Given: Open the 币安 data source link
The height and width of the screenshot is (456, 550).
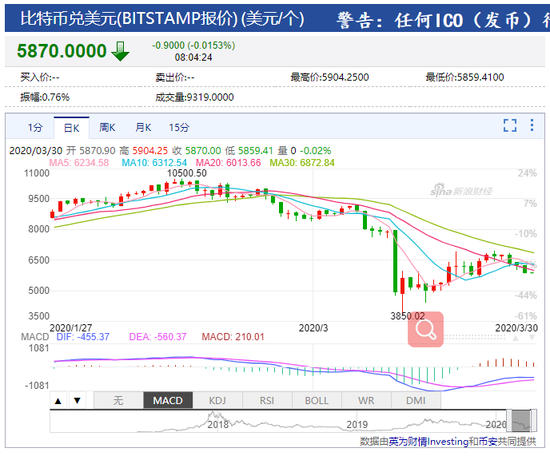Looking at the screenshot, I should point(488,442).
